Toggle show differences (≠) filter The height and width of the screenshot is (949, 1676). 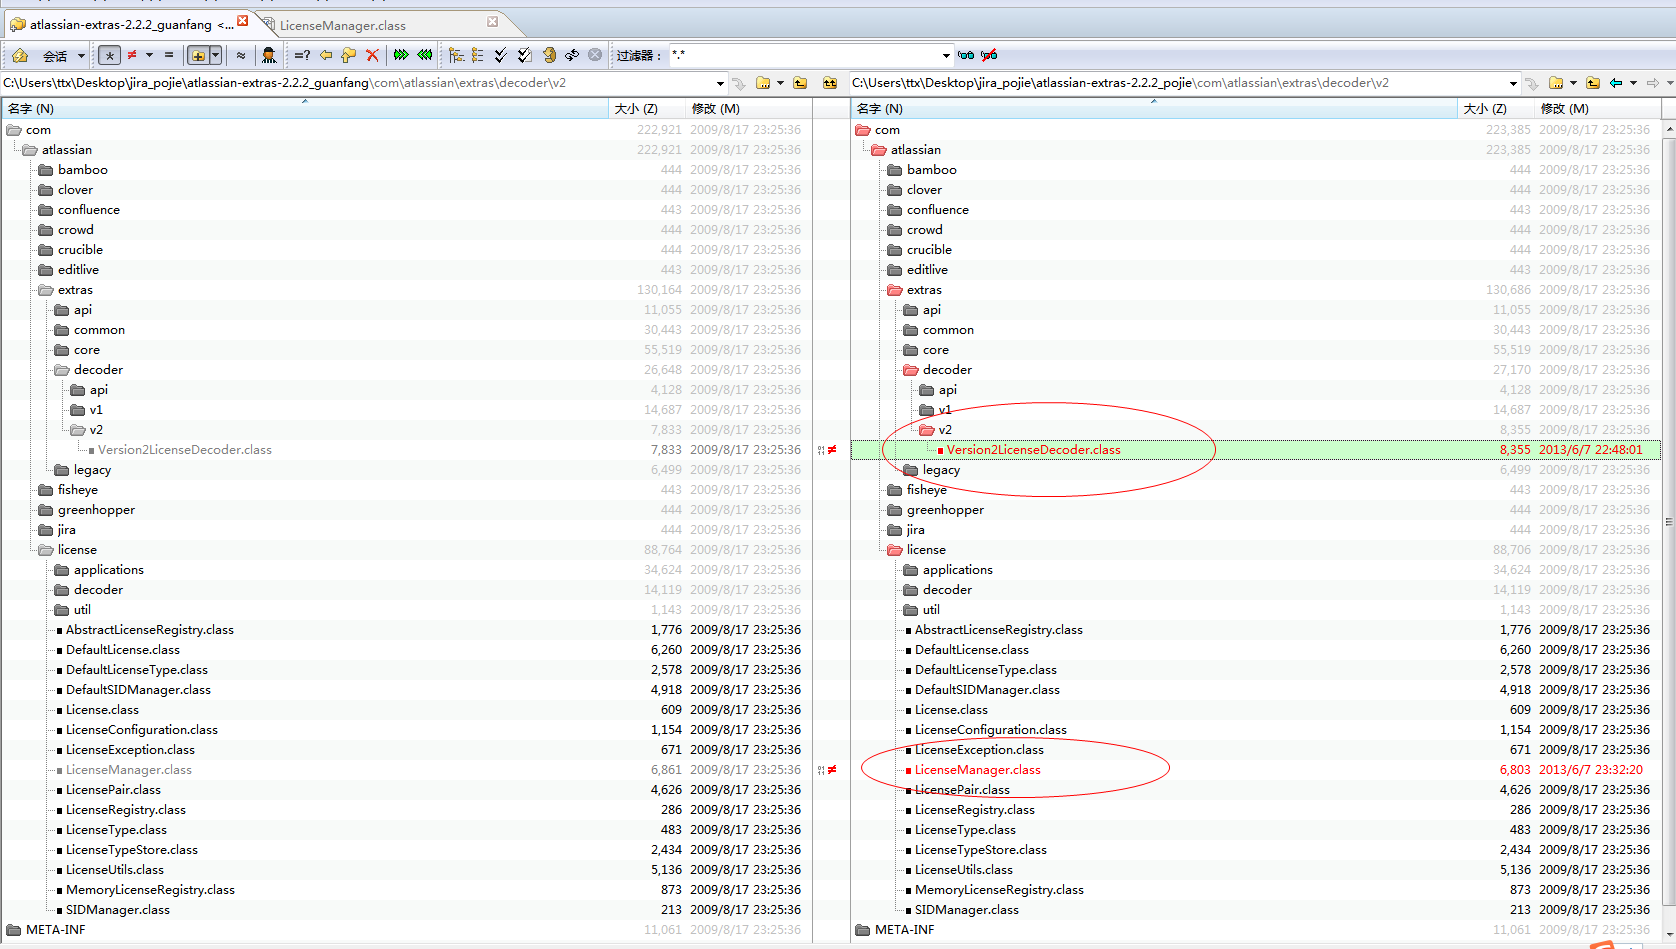131,55
